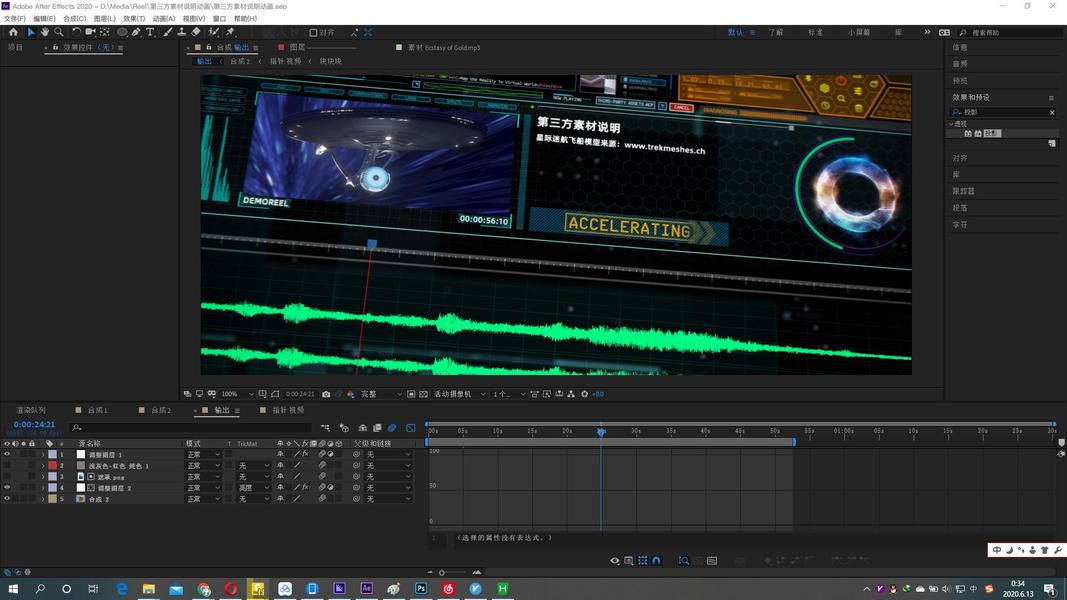The width and height of the screenshot is (1067, 600).
Task: Open blend mode dropdown for layer 1
Action: tap(203, 454)
